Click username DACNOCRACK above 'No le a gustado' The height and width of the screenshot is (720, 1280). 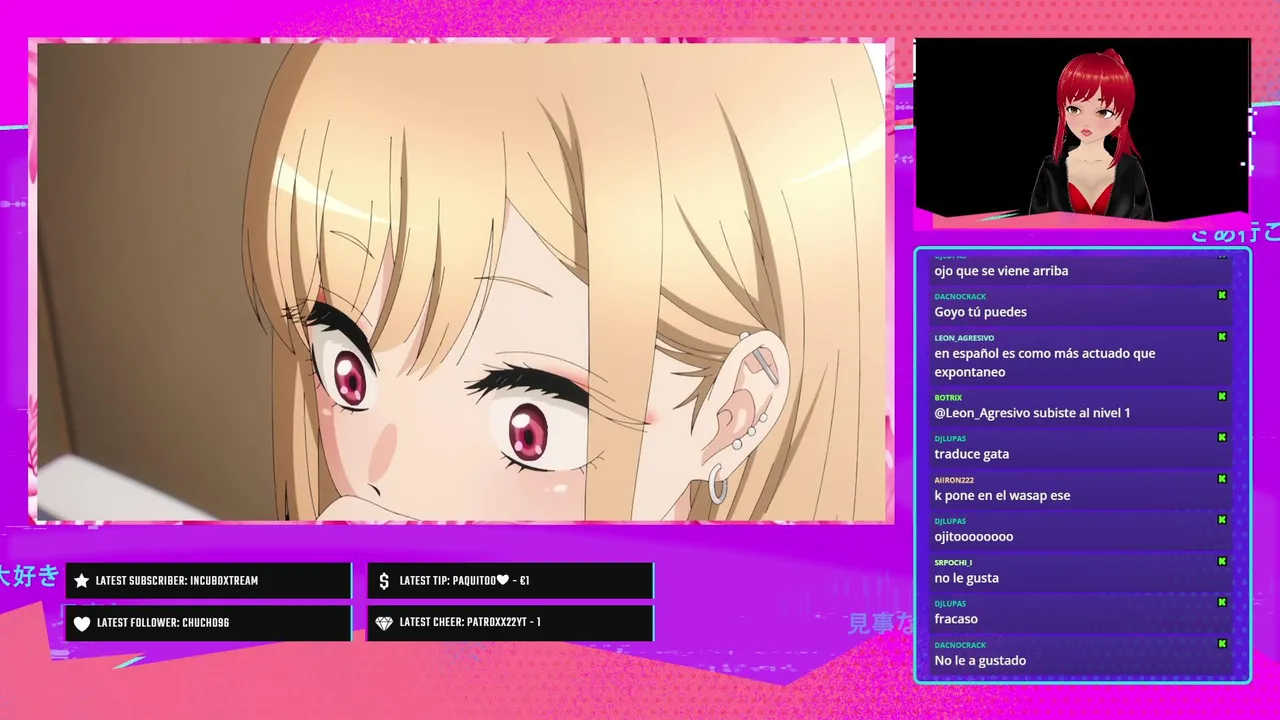click(x=960, y=645)
